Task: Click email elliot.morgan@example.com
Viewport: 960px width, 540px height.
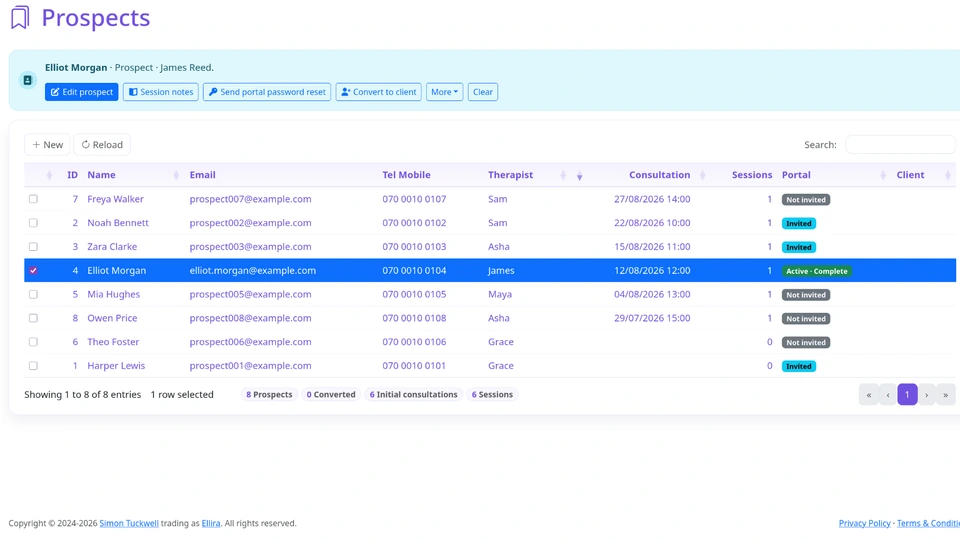Action: click(x=252, y=271)
